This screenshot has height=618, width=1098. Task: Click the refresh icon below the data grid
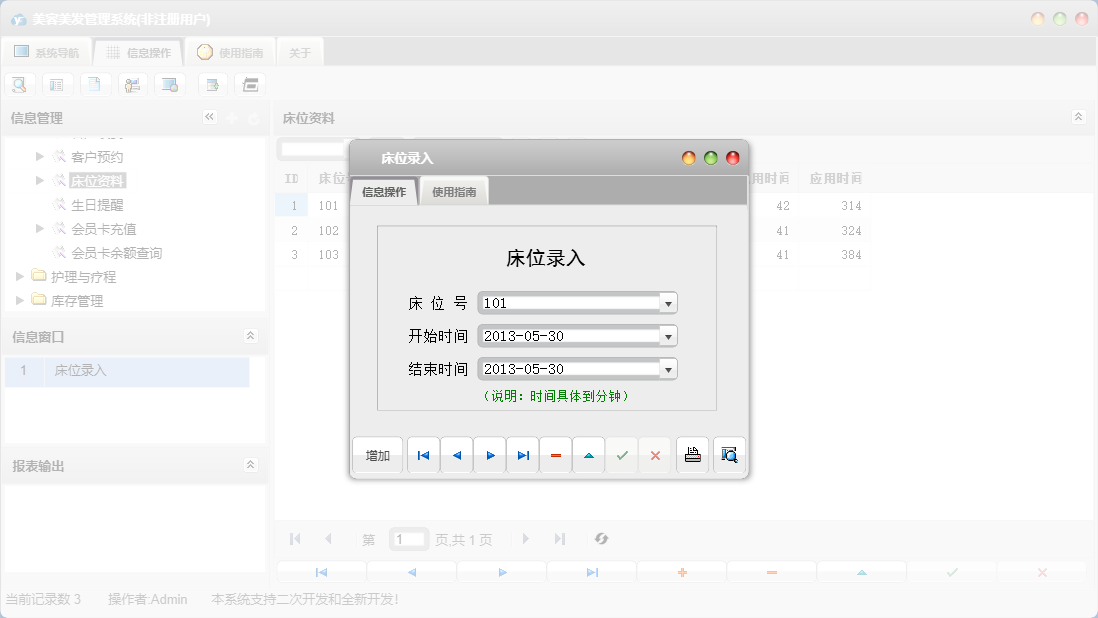(601, 538)
